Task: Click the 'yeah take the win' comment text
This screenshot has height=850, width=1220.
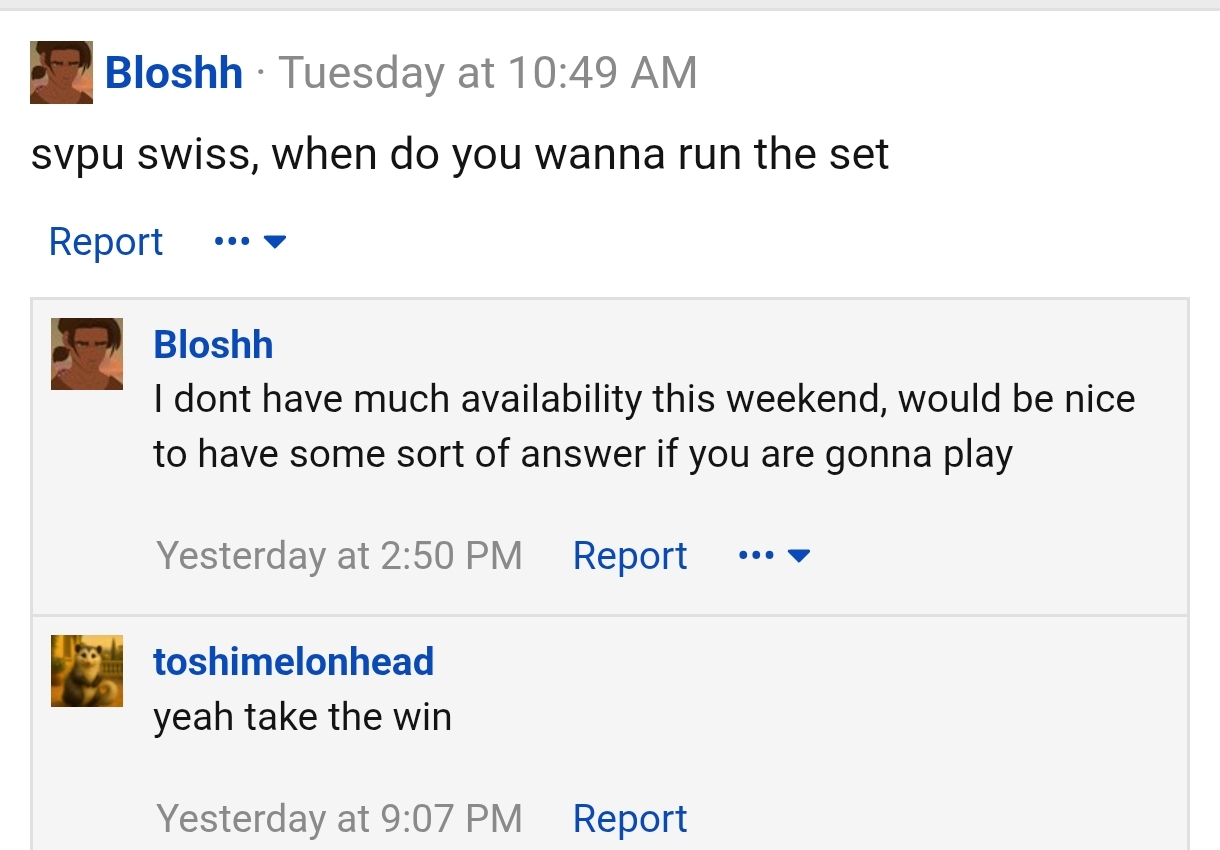Action: (x=302, y=717)
